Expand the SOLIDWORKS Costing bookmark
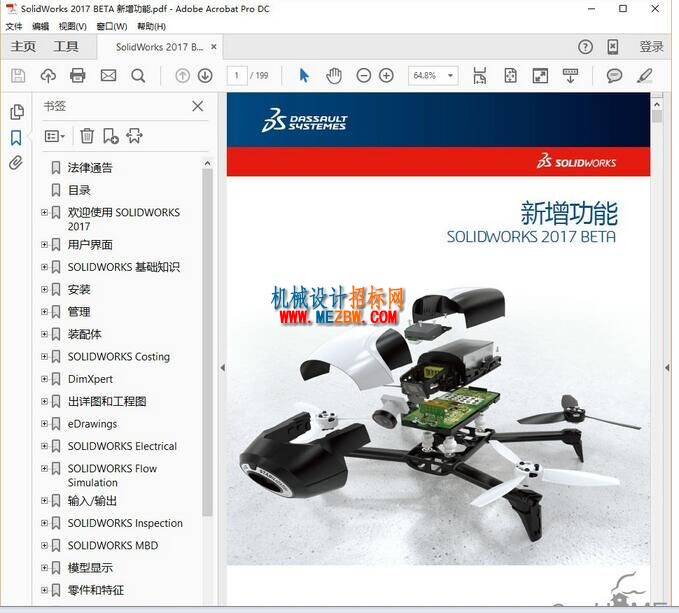 (x=44, y=356)
